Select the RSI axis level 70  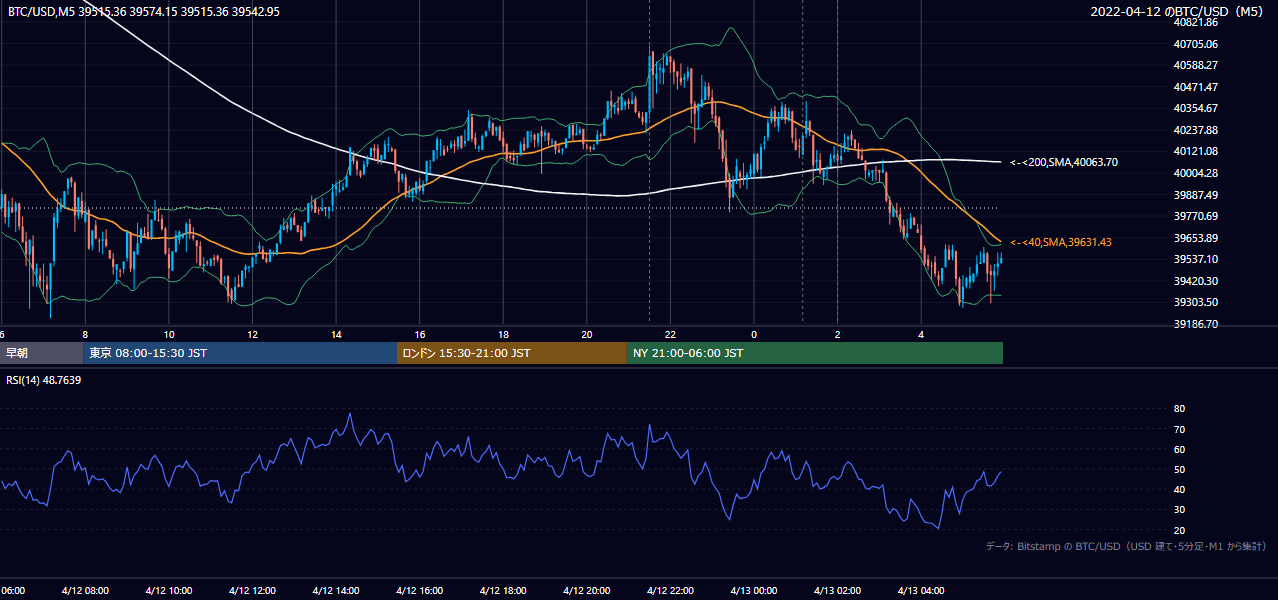(1179, 430)
